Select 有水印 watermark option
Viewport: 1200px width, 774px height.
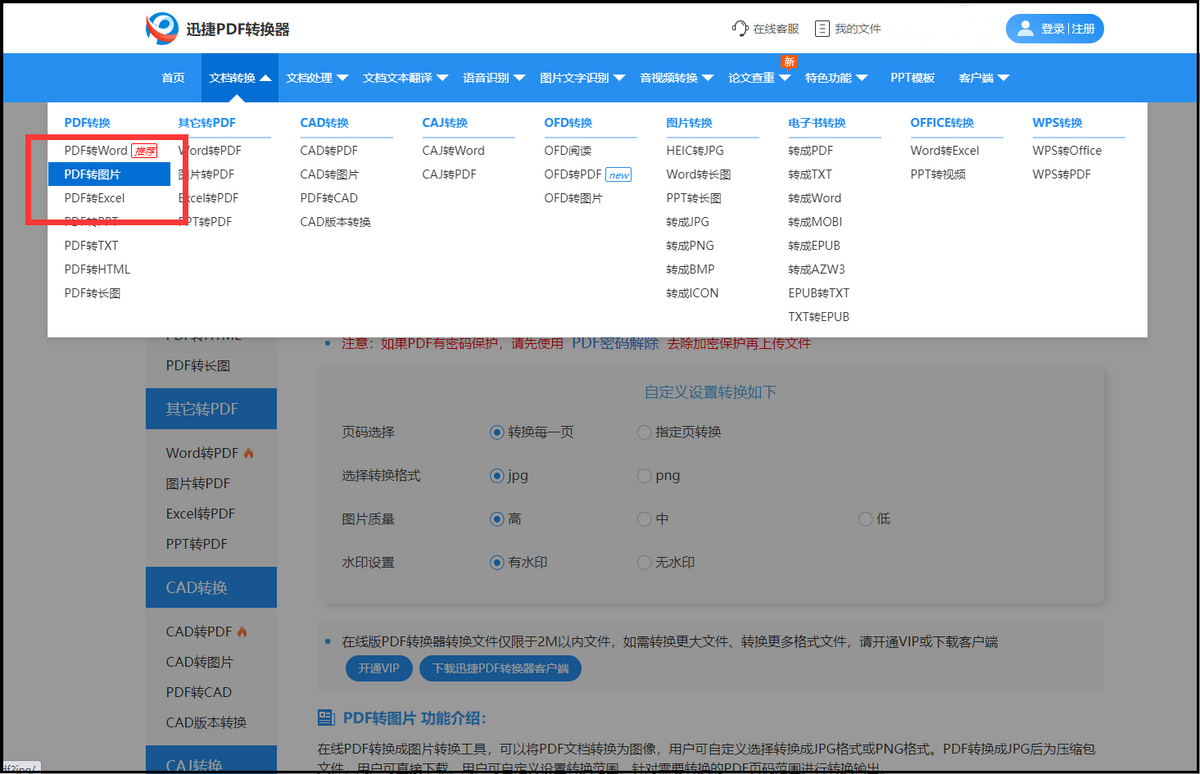(497, 563)
